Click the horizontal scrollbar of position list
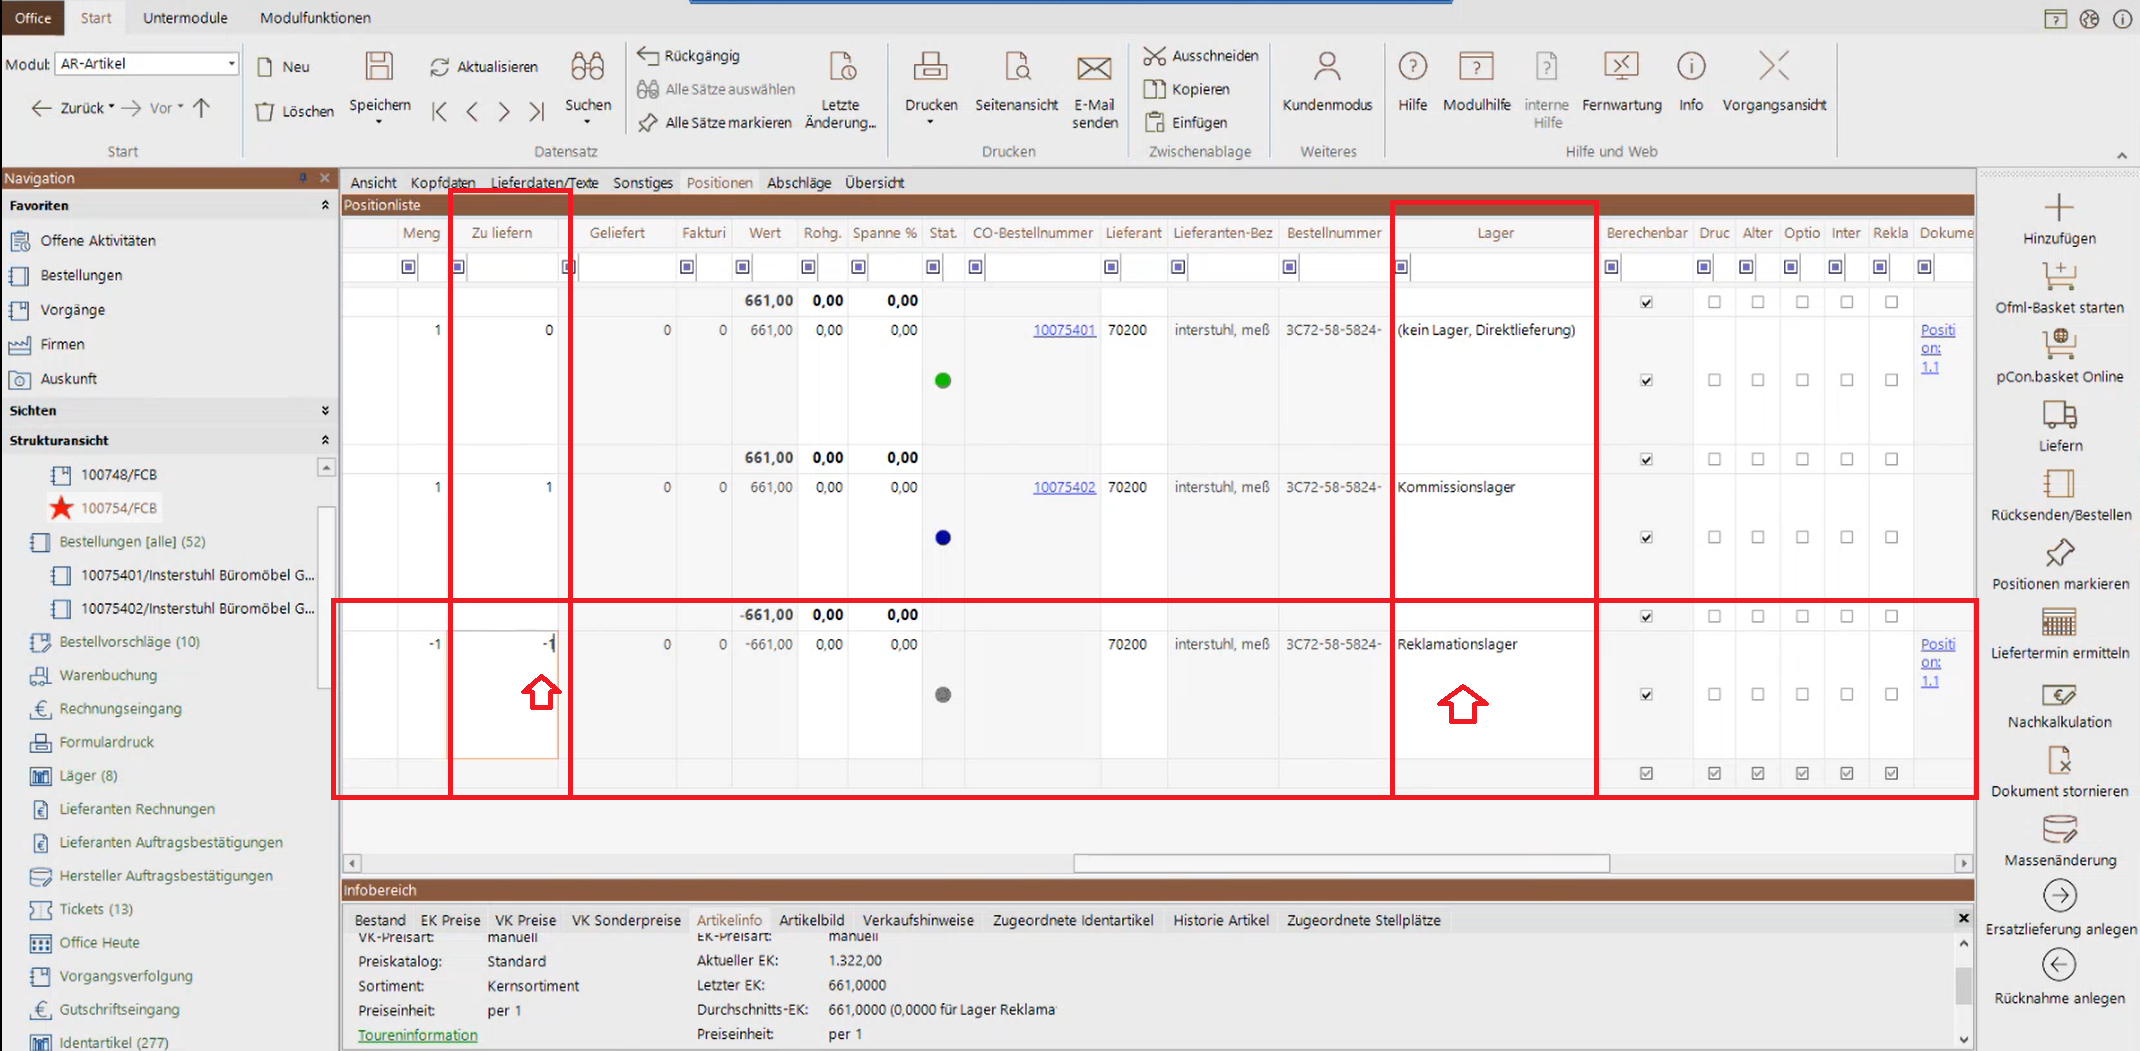Screen dimensions: 2140x1051 pos(1340,863)
